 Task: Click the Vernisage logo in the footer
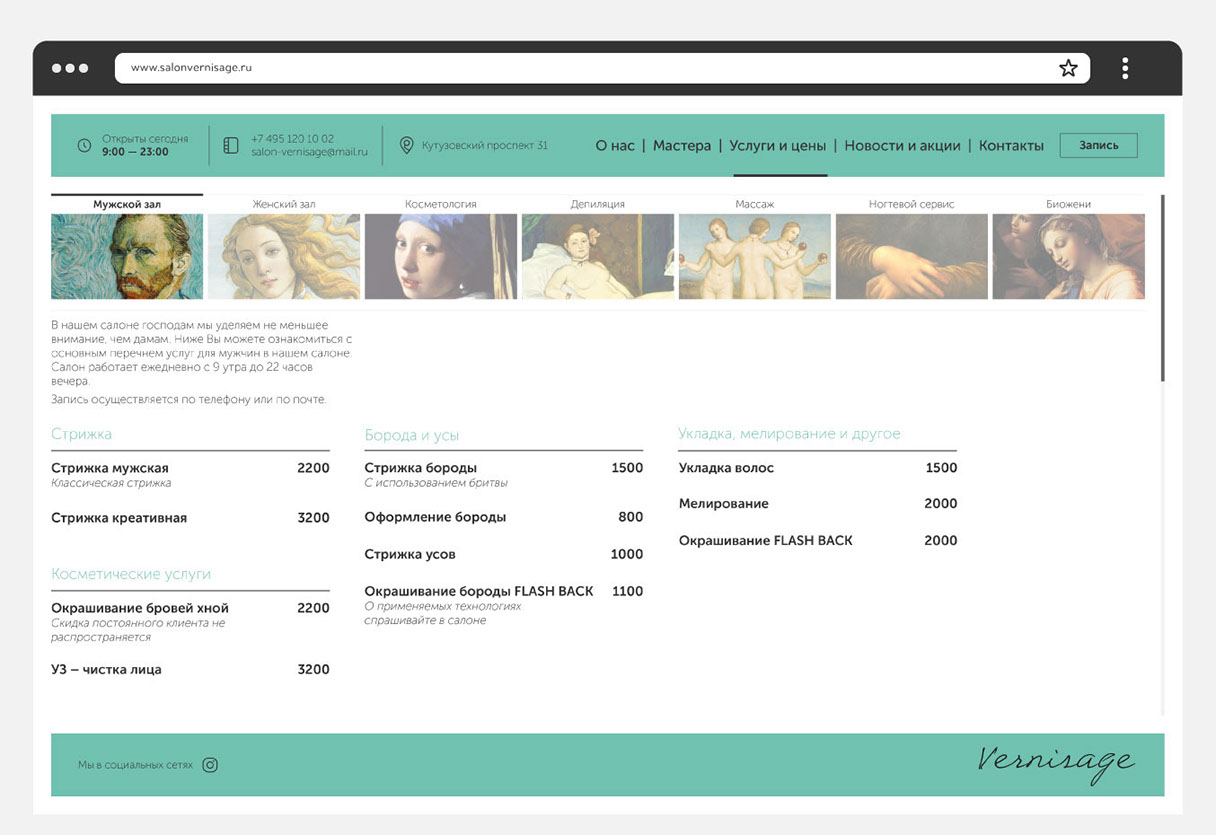(1055, 763)
